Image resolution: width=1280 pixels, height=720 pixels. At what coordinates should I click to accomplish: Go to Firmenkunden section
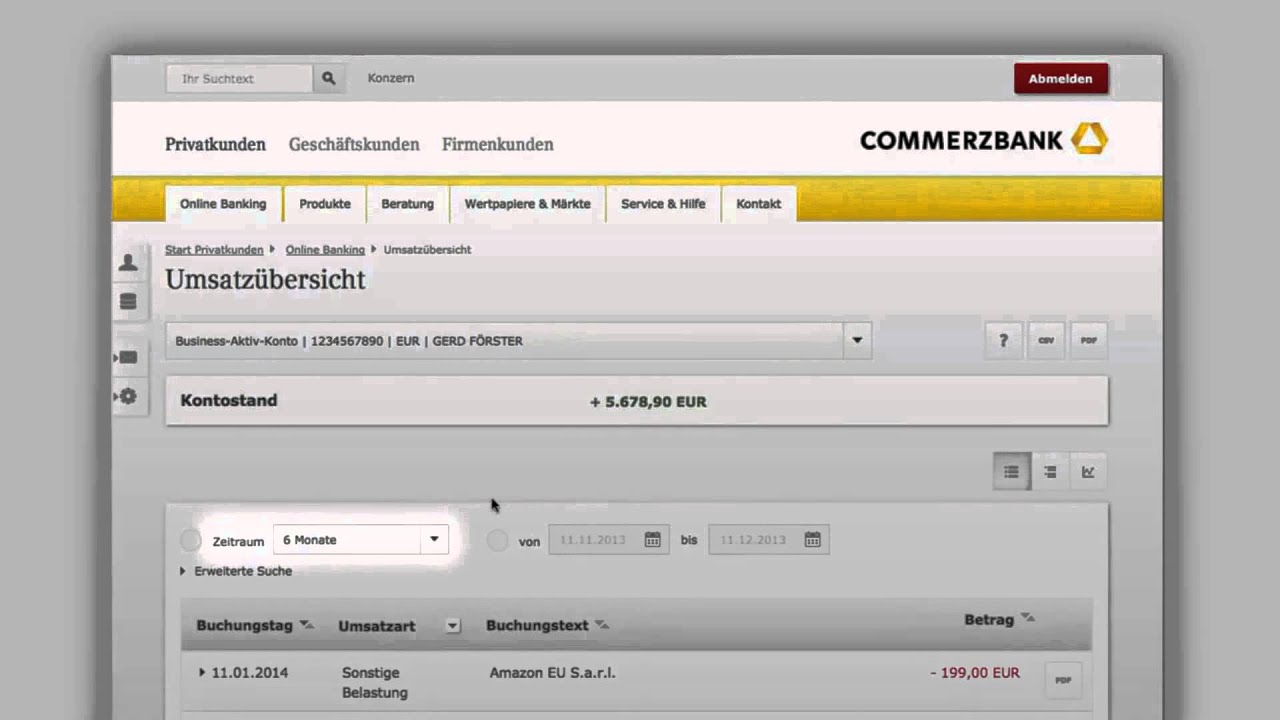(497, 144)
